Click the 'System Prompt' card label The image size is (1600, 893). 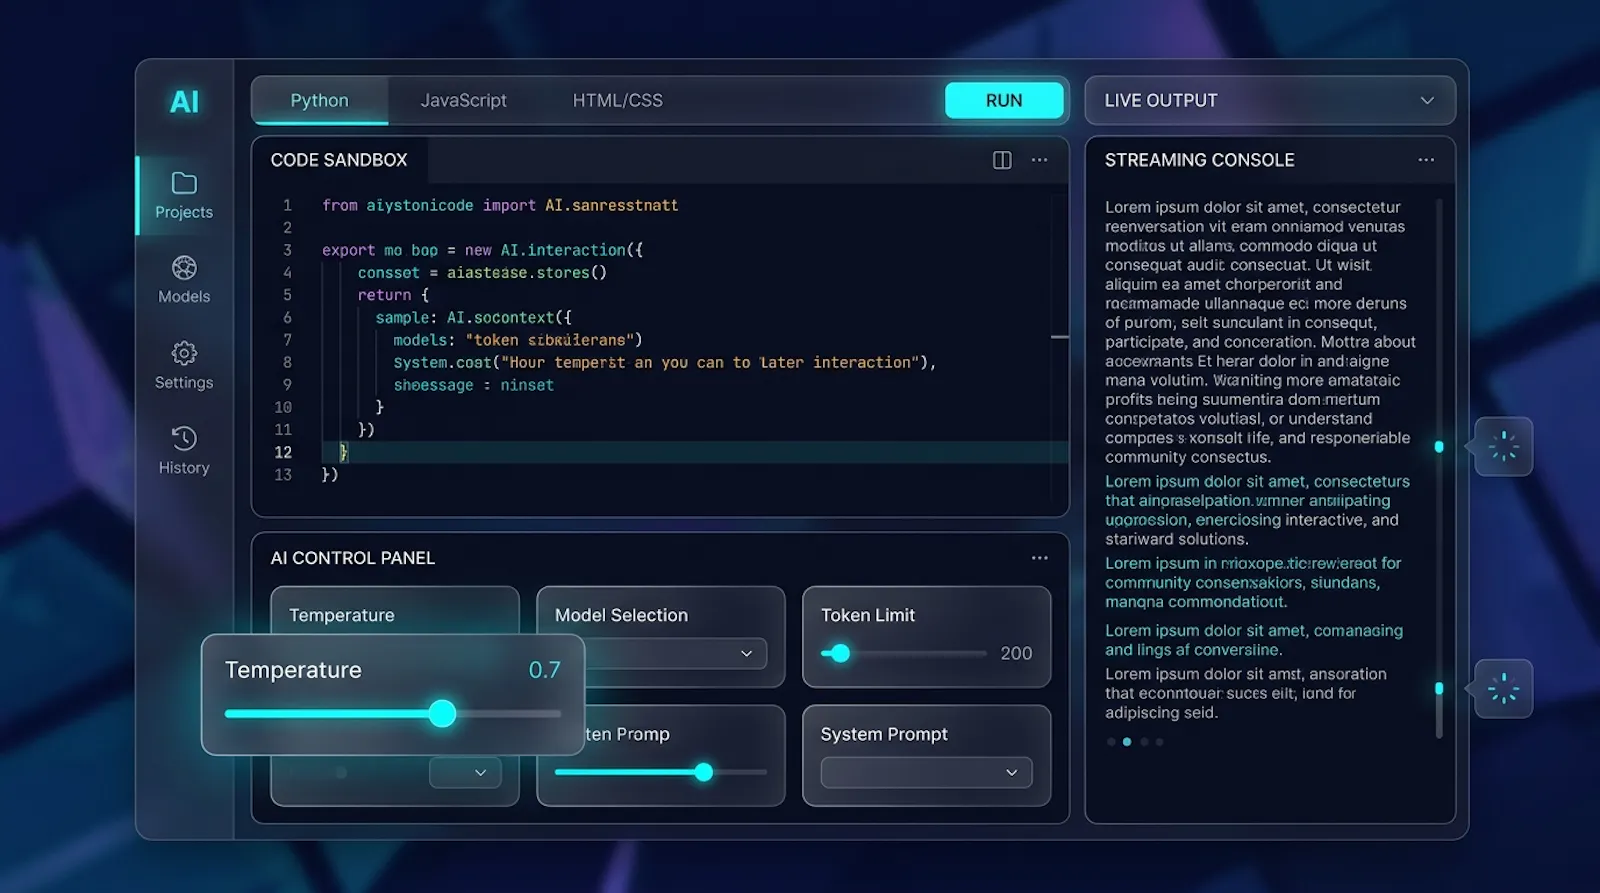[x=884, y=734]
